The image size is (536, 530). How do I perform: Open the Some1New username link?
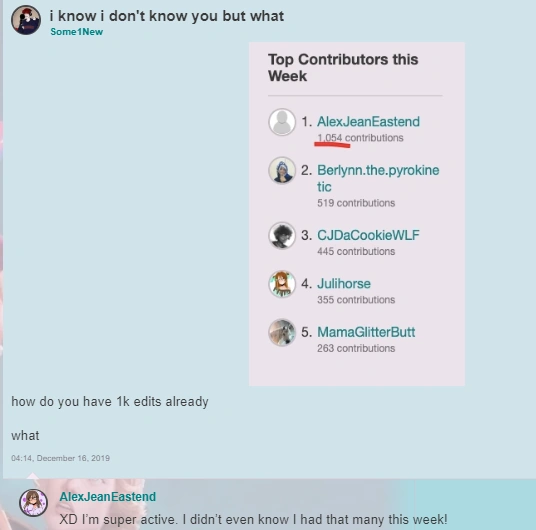point(77,32)
